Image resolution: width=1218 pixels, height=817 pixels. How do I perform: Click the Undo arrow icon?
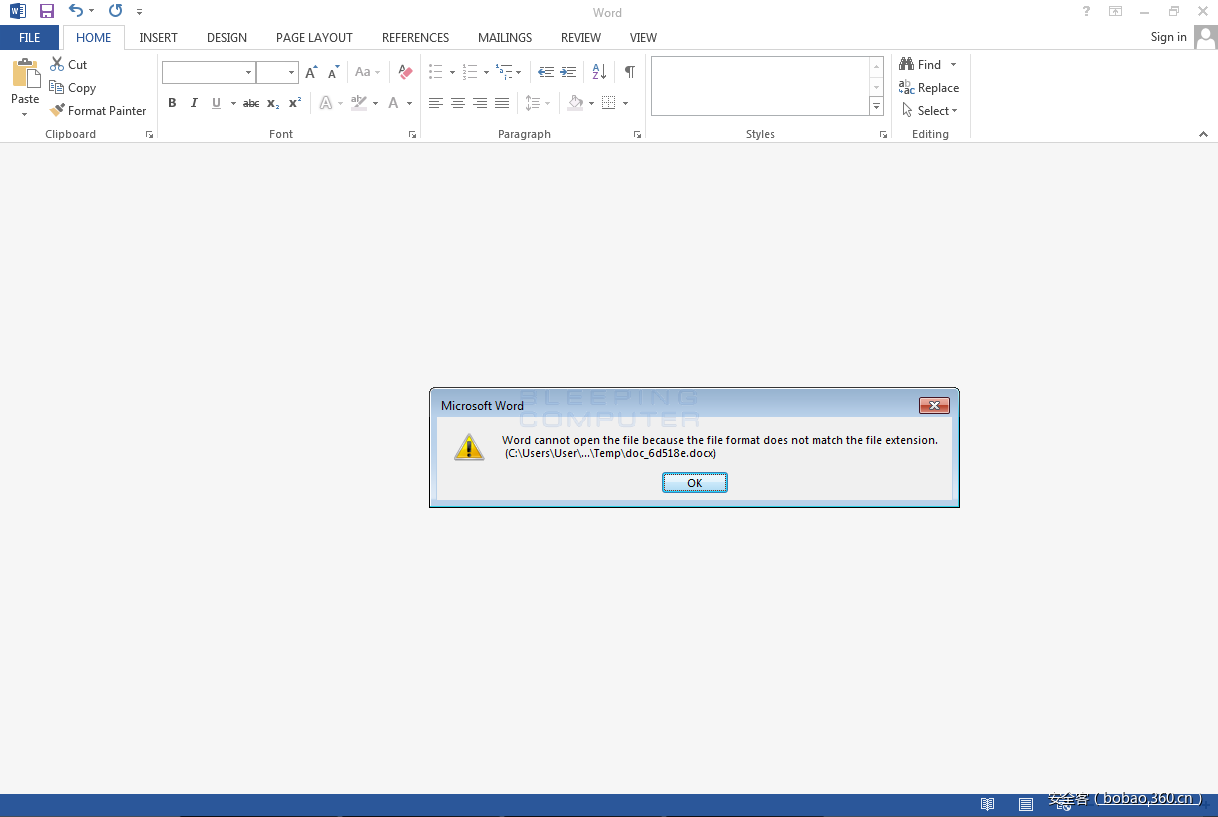pos(76,11)
